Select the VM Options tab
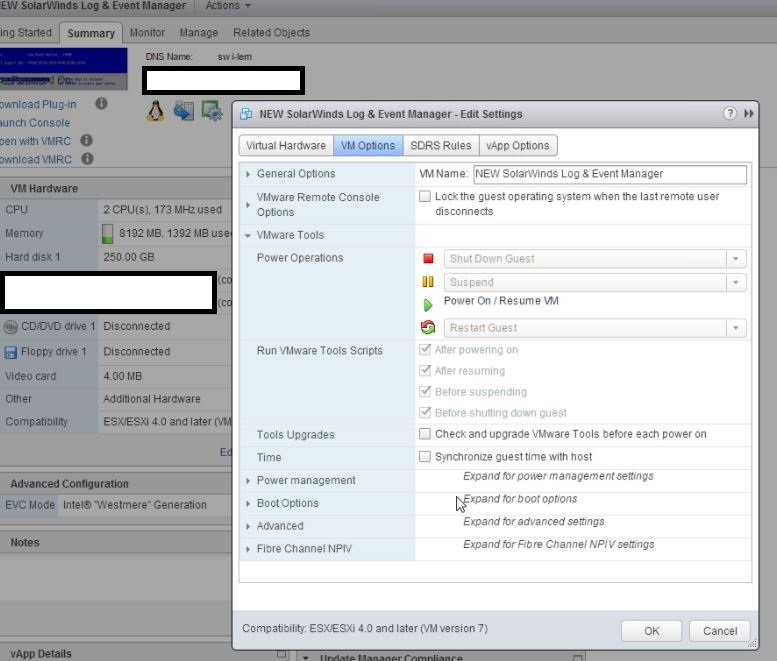777x661 pixels. (368, 146)
